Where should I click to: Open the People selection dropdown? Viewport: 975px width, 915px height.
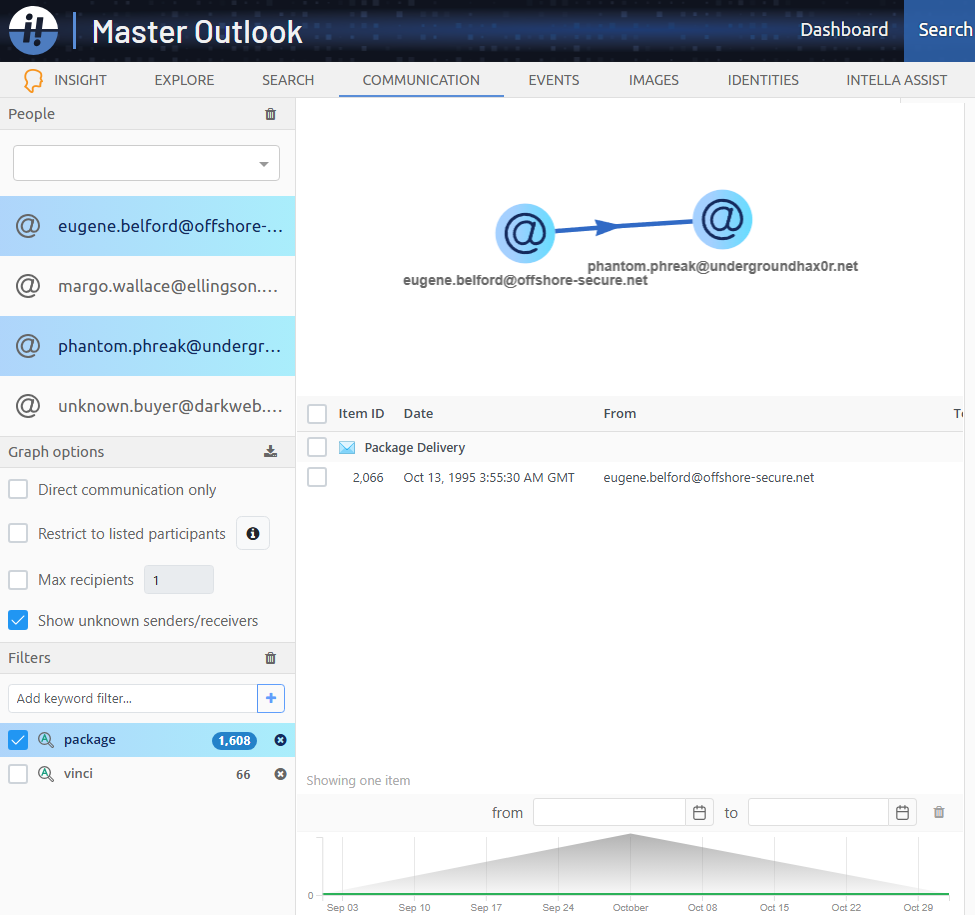[146, 163]
